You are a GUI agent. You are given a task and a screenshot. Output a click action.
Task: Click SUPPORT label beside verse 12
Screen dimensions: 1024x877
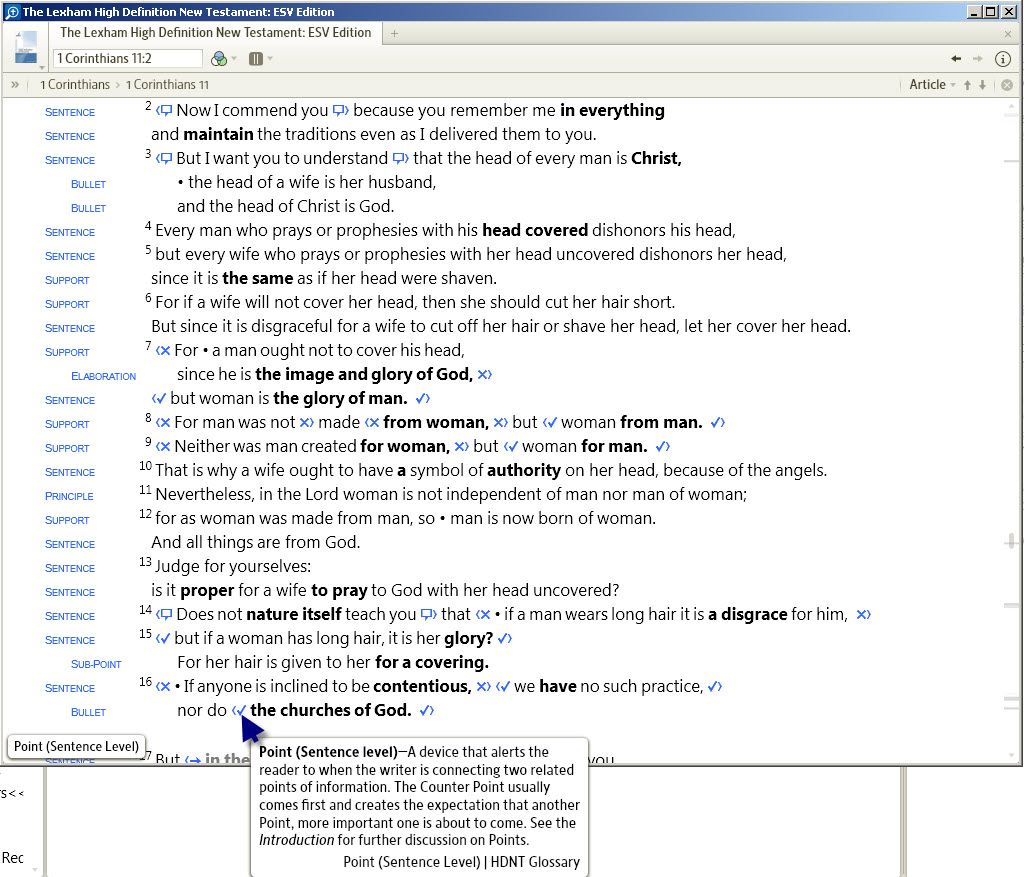[67, 520]
